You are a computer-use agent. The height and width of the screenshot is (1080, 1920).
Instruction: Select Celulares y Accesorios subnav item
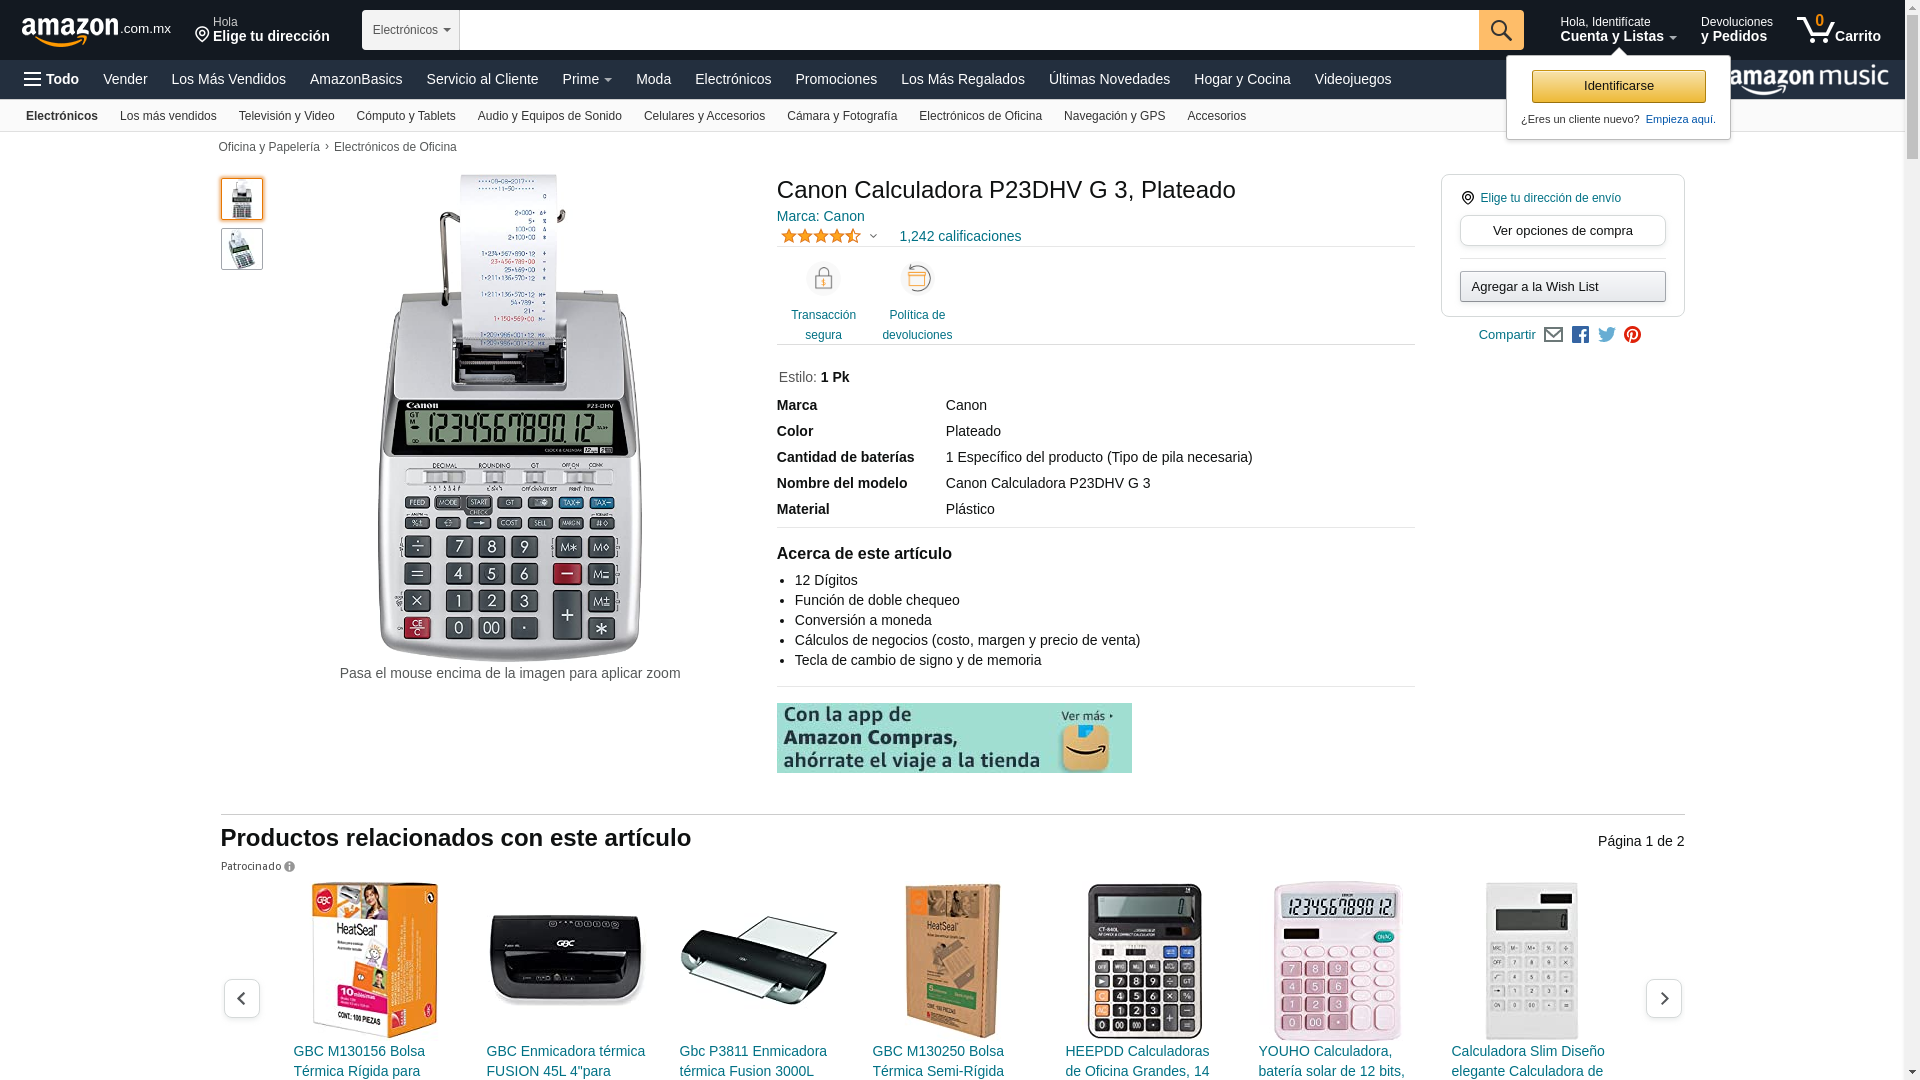coord(704,116)
